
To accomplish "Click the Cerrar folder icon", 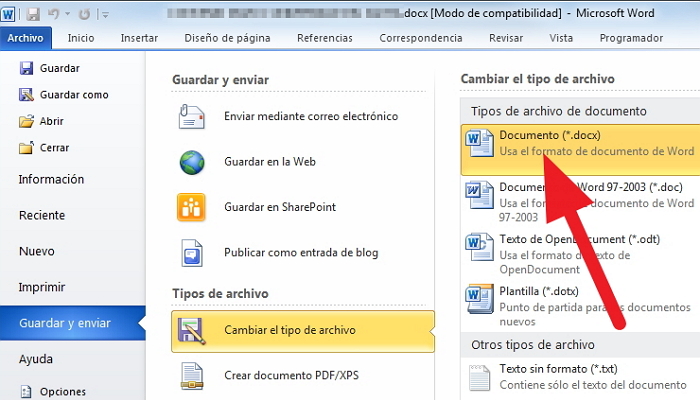I will [x=26, y=147].
